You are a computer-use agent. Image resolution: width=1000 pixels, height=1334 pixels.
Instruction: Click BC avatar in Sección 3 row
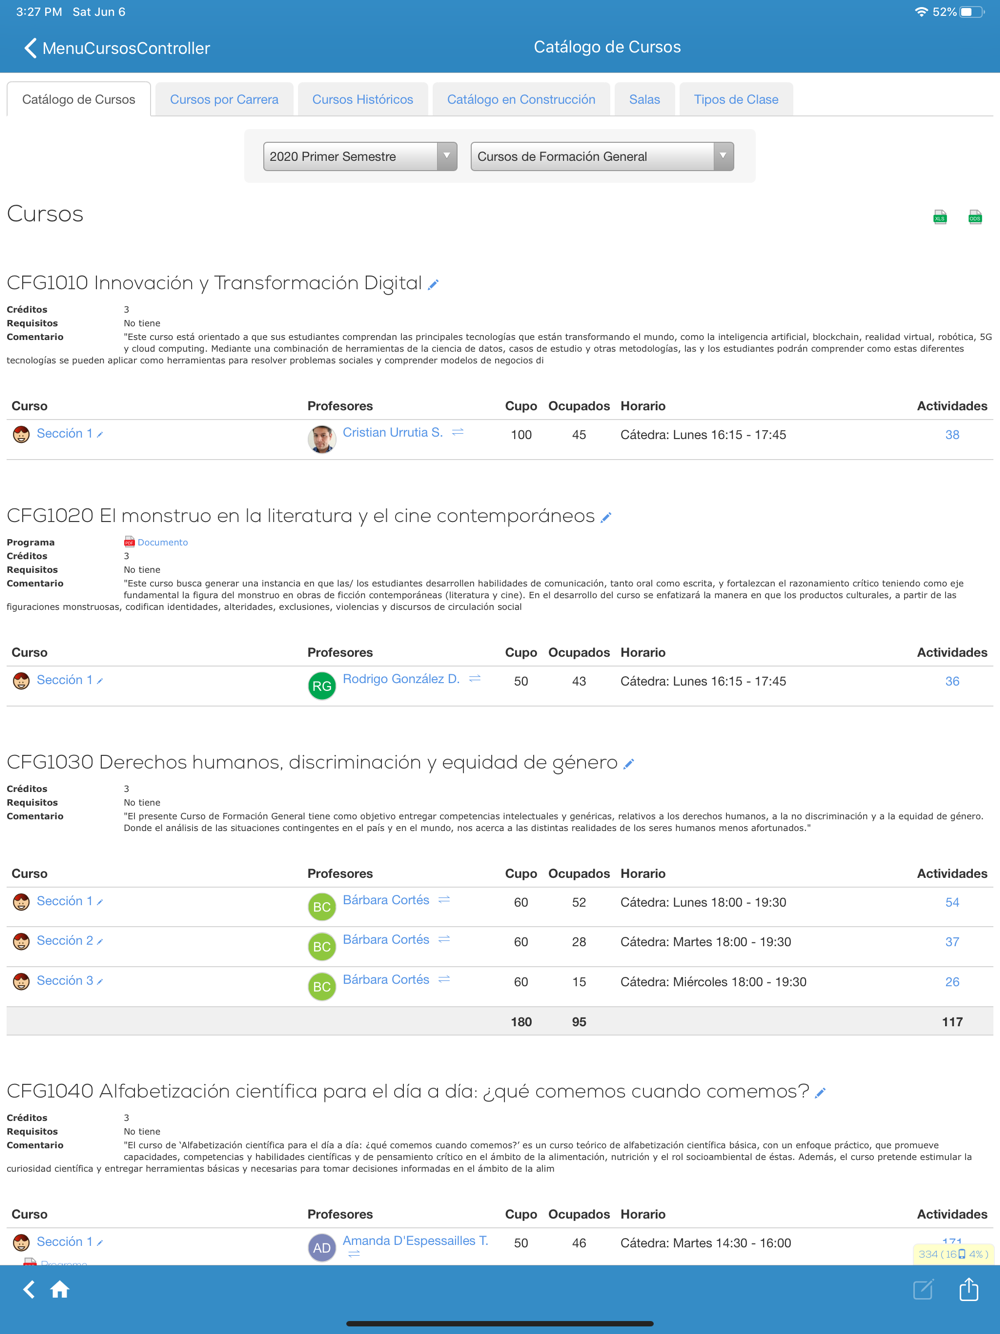[x=322, y=987]
